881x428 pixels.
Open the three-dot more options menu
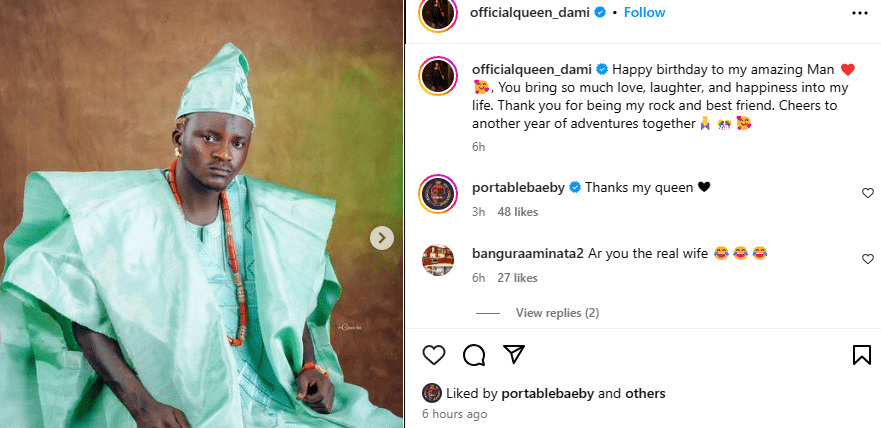860,13
